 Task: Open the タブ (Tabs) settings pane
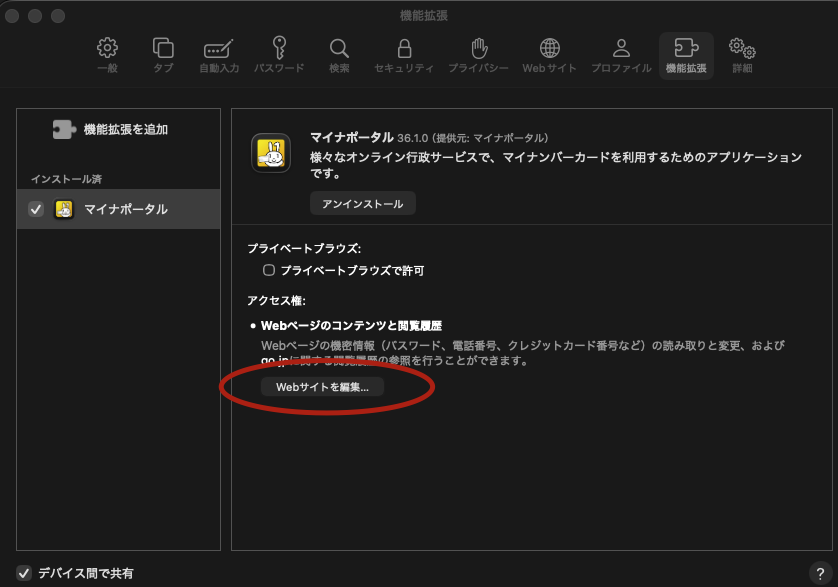162,56
